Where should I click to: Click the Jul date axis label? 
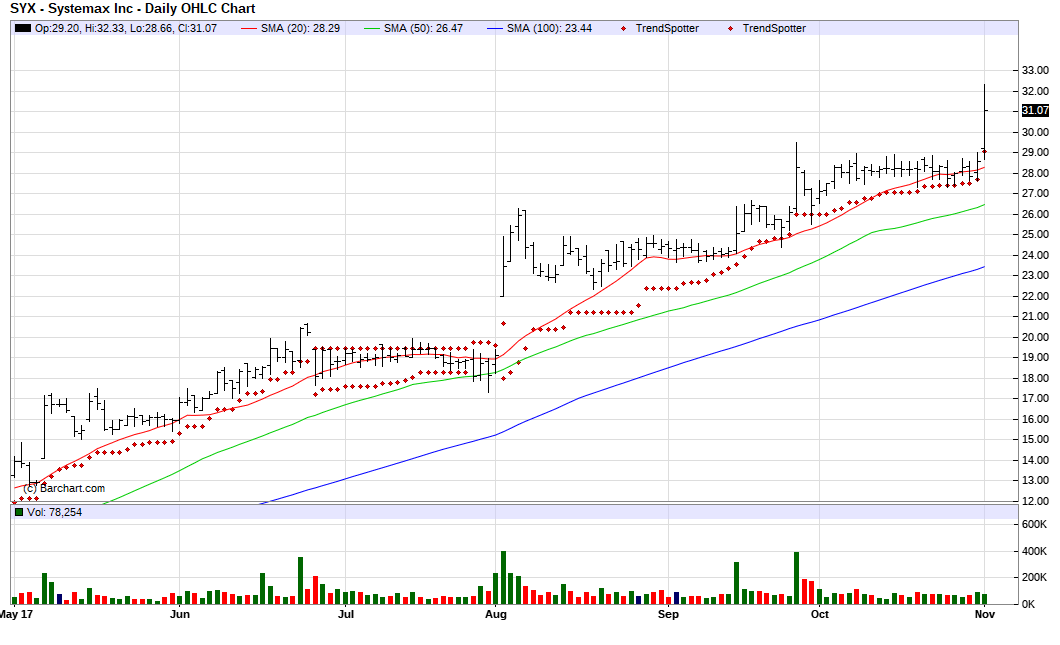click(345, 615)
